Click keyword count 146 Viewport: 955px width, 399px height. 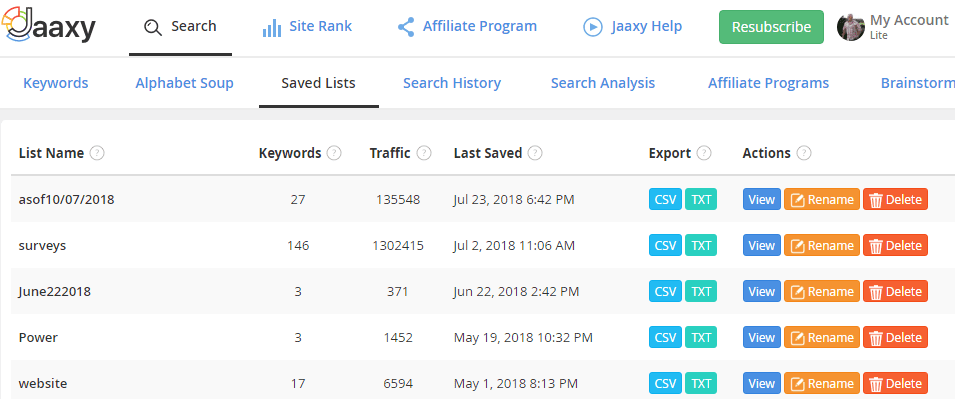(298, 245)
